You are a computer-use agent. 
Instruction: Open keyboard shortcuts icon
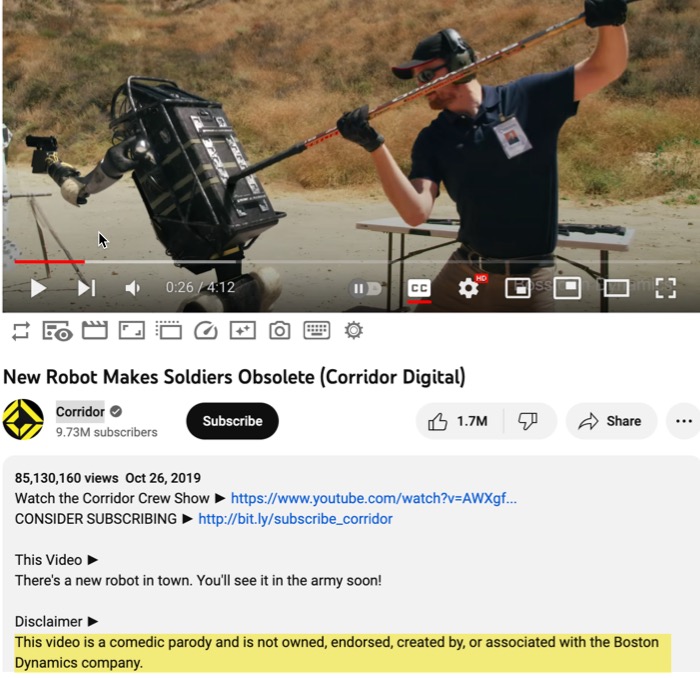point(317,331)
